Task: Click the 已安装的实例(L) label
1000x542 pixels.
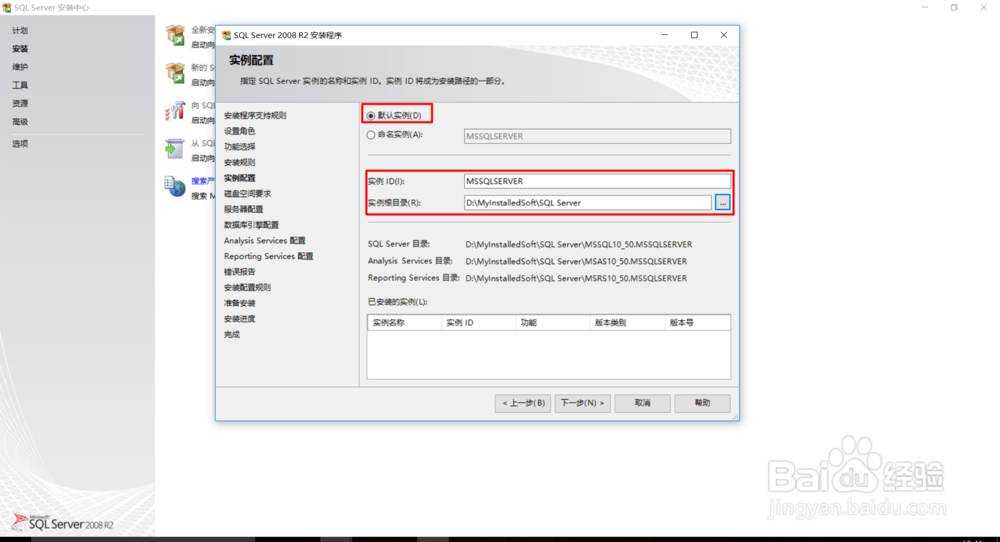Action: coord(397,302)
